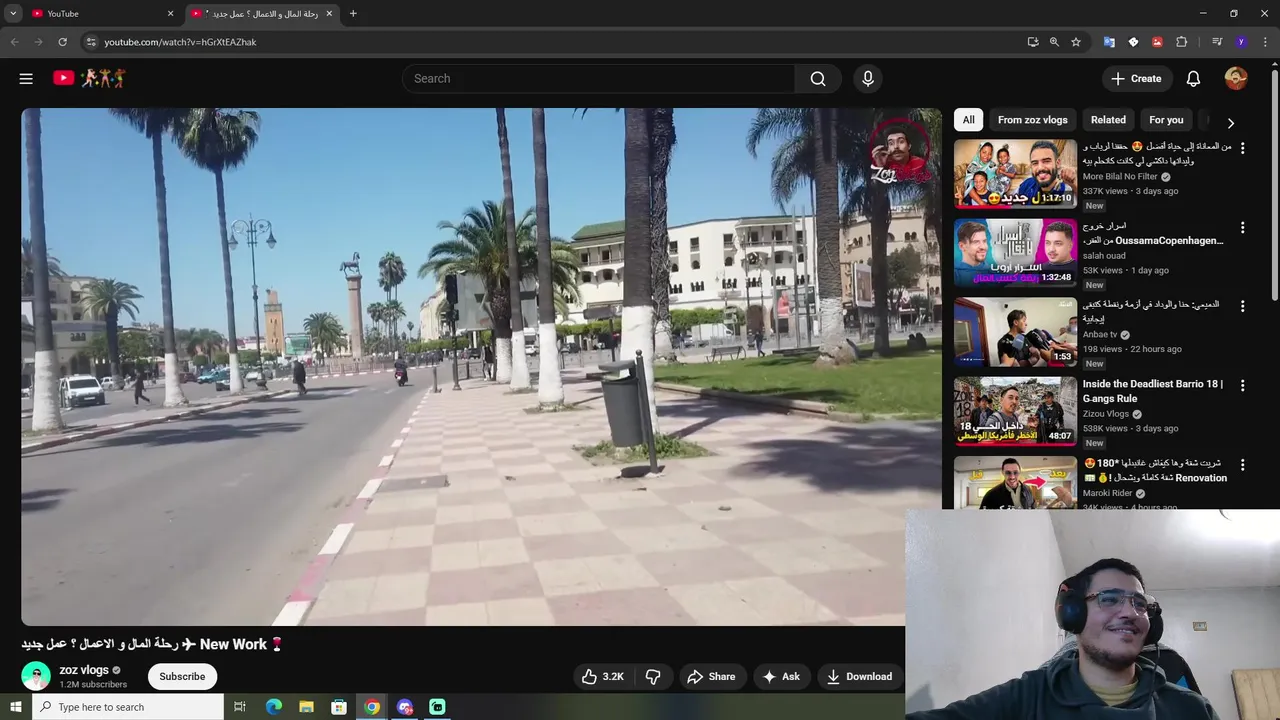
Task: Click the address bar URL
Action: [180, 42]
